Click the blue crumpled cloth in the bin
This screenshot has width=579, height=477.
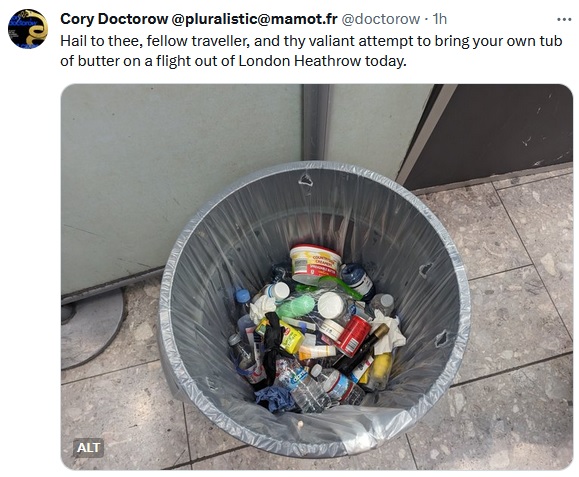(x=274, y=399)
